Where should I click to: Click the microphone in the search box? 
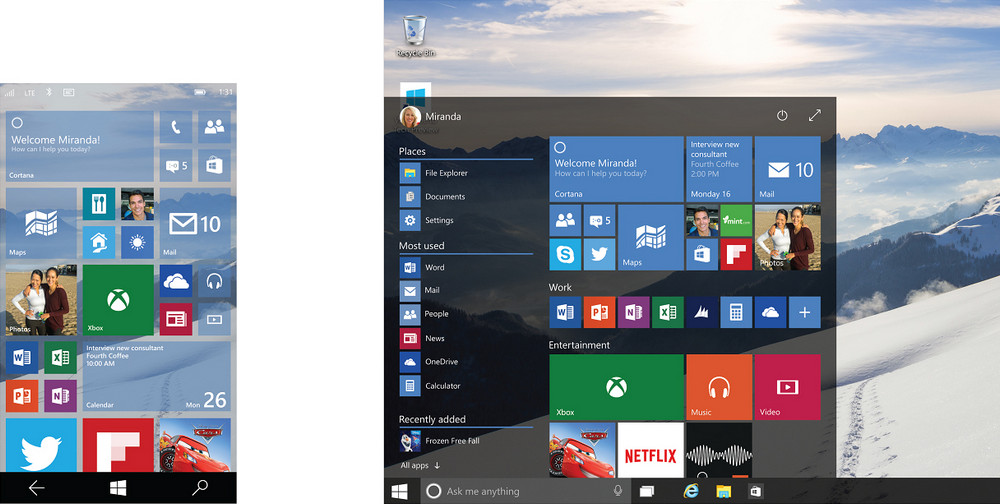pyautogui.click(x=617, y=491)
